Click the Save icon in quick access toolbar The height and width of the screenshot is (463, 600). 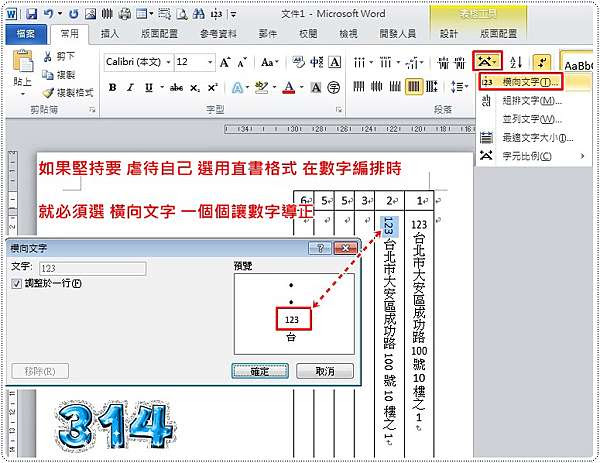(31, 14)
